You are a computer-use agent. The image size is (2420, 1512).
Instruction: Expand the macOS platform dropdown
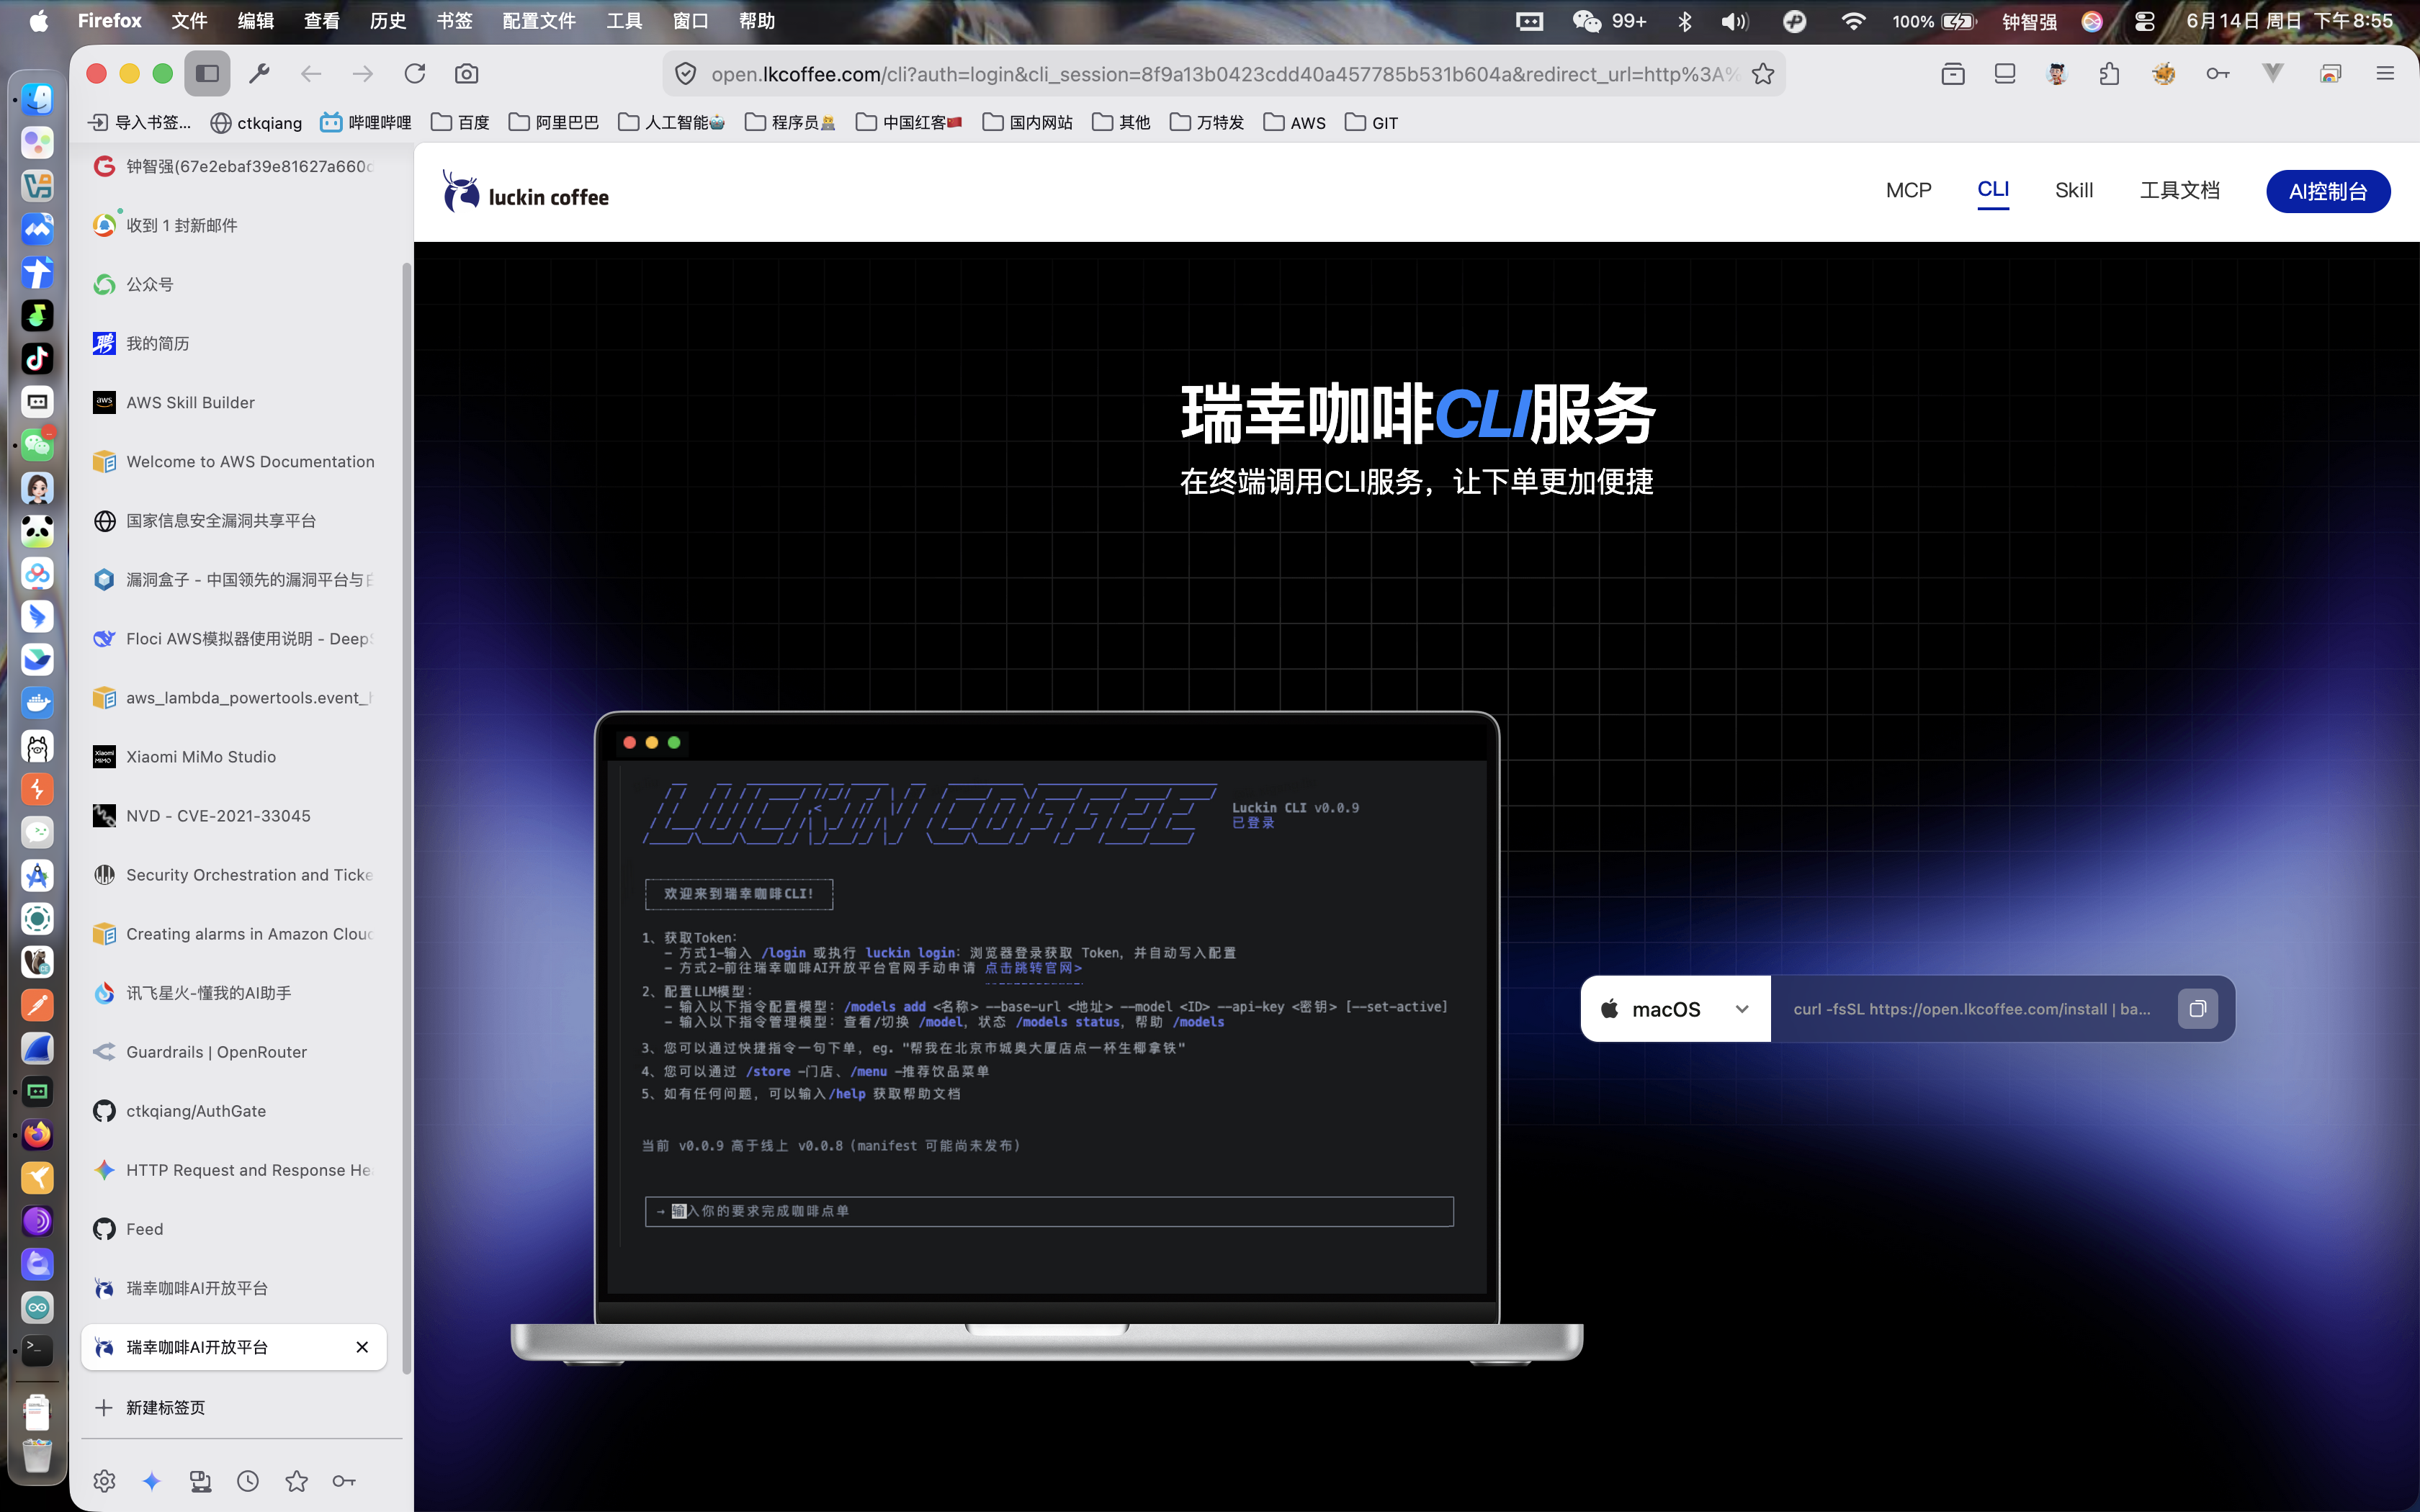[x=1676, y=1009]
